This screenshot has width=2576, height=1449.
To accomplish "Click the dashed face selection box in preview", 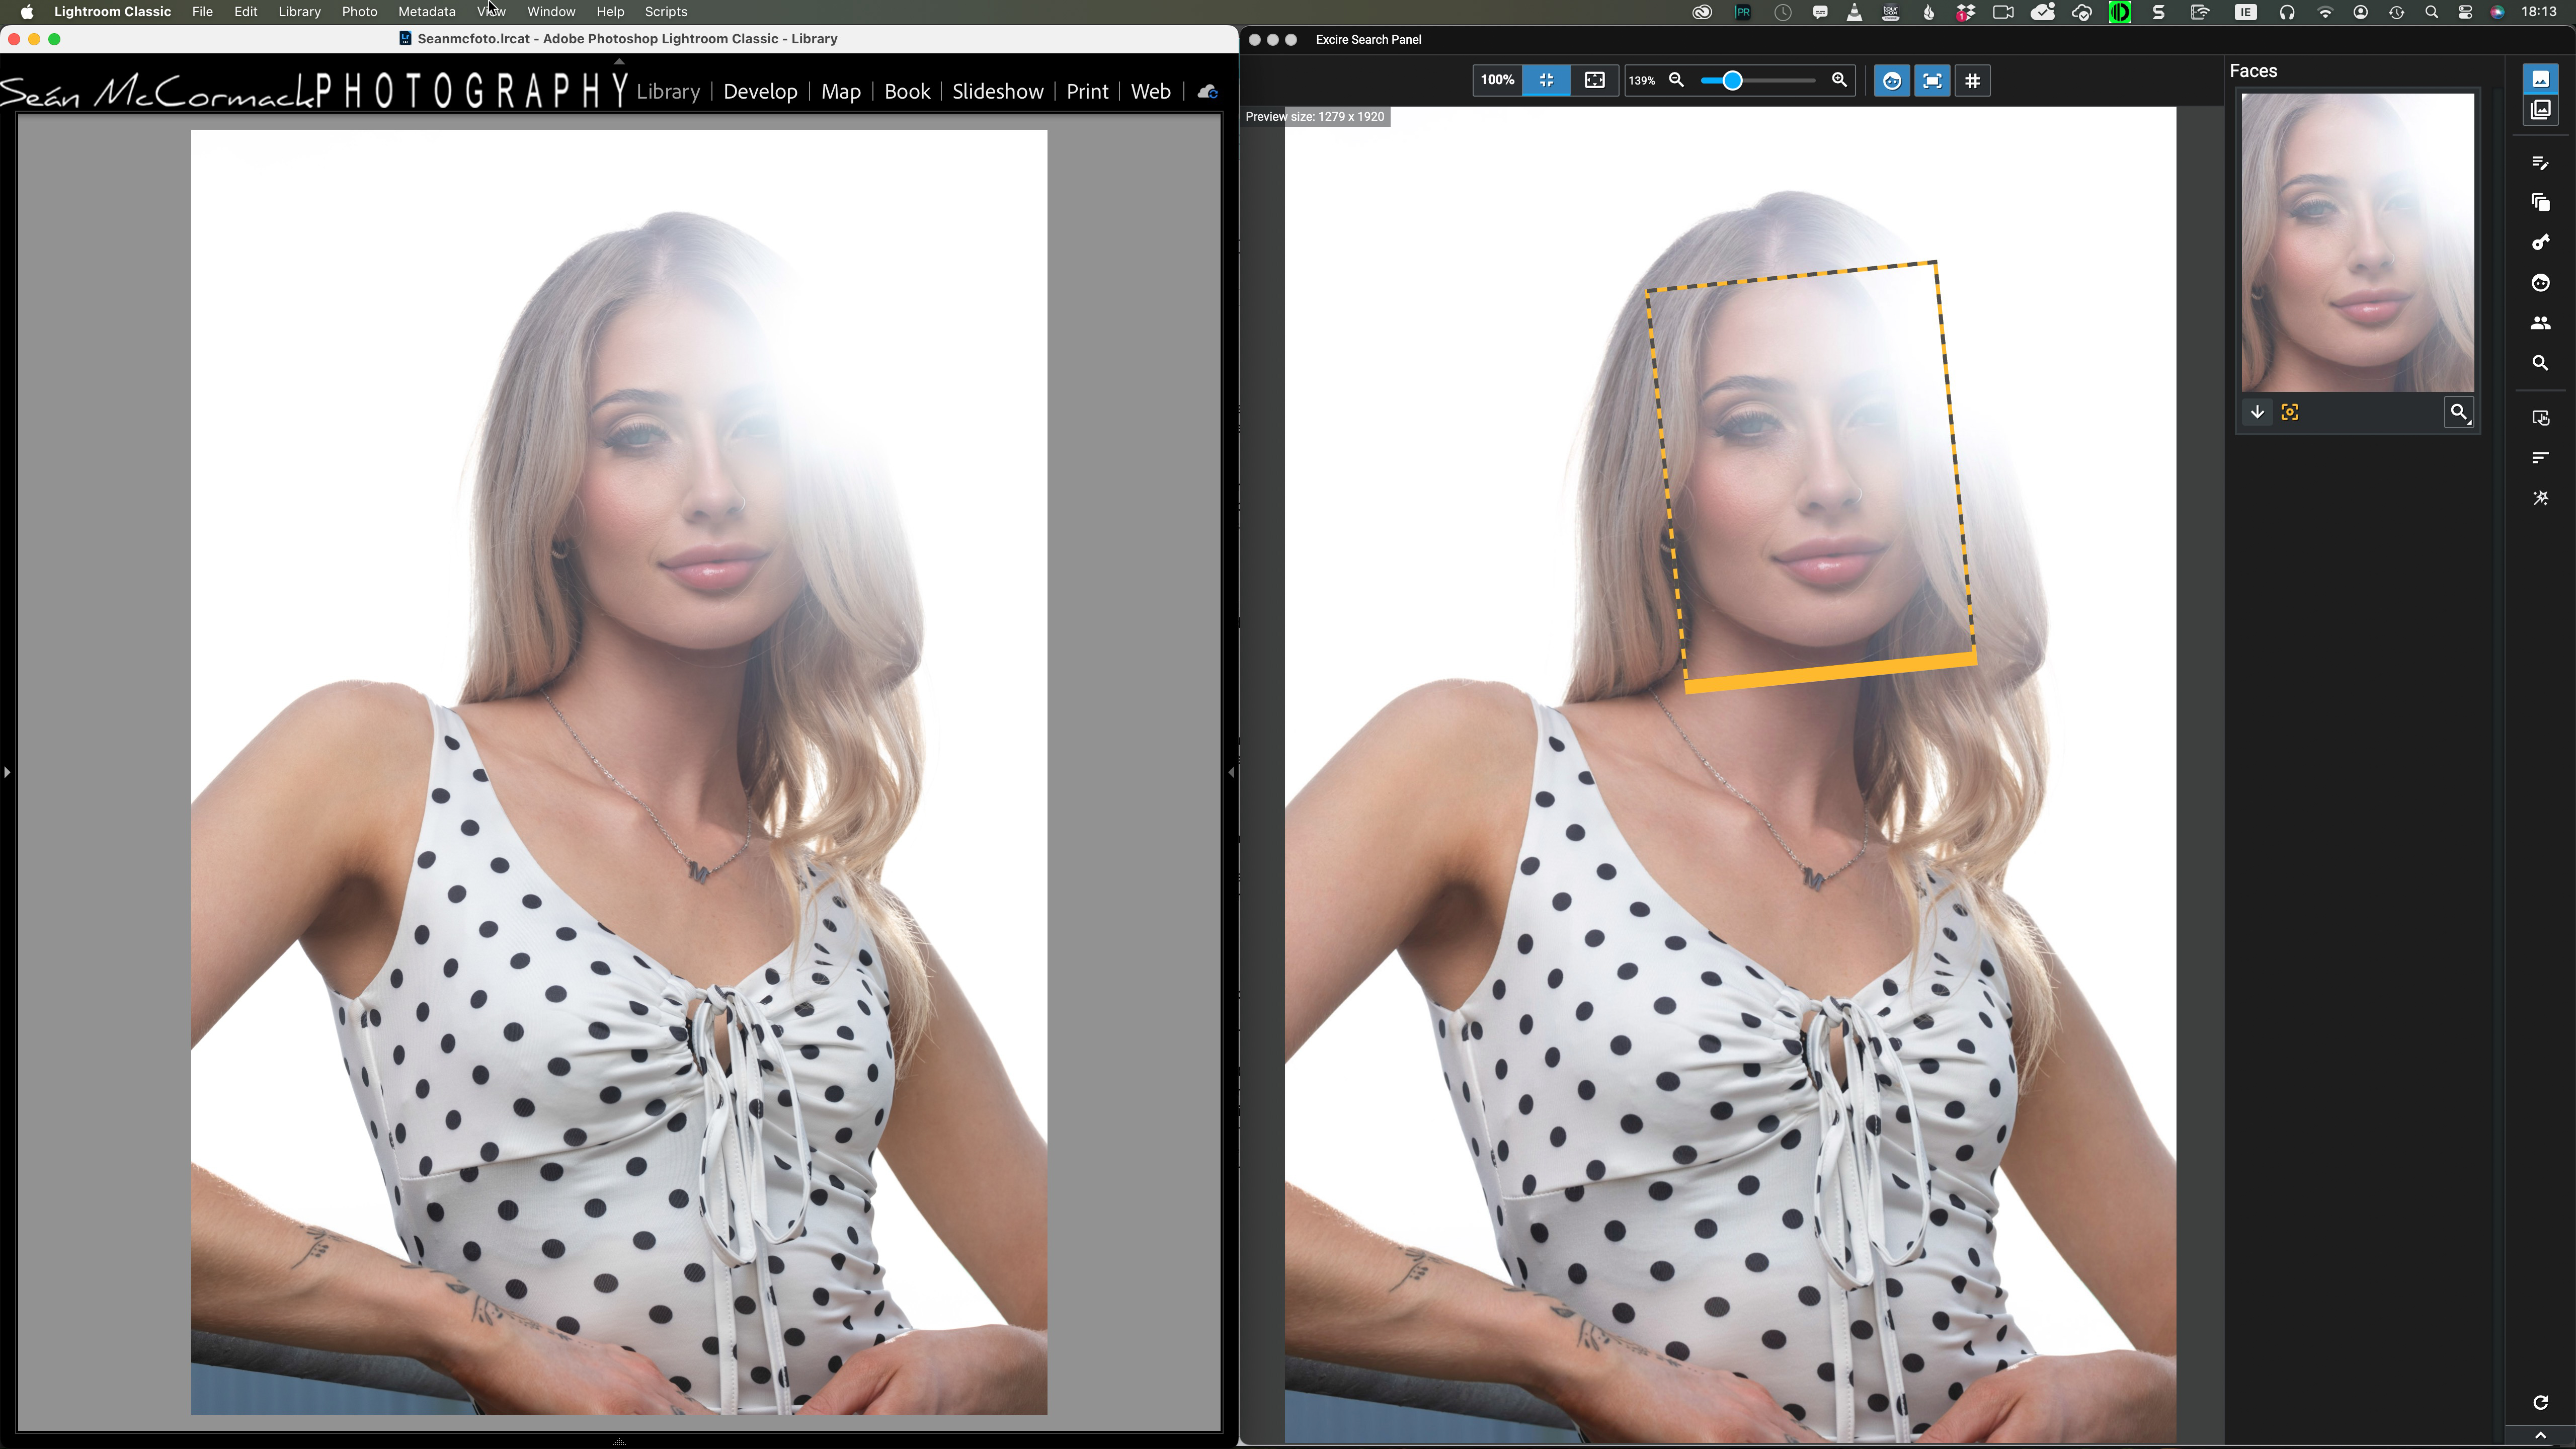I will [1811, 476].
